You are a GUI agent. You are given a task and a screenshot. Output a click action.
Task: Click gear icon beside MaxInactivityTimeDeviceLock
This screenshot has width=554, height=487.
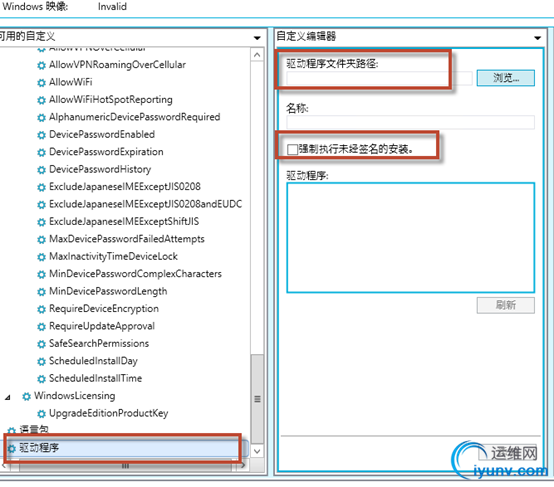tap(41, 257)
